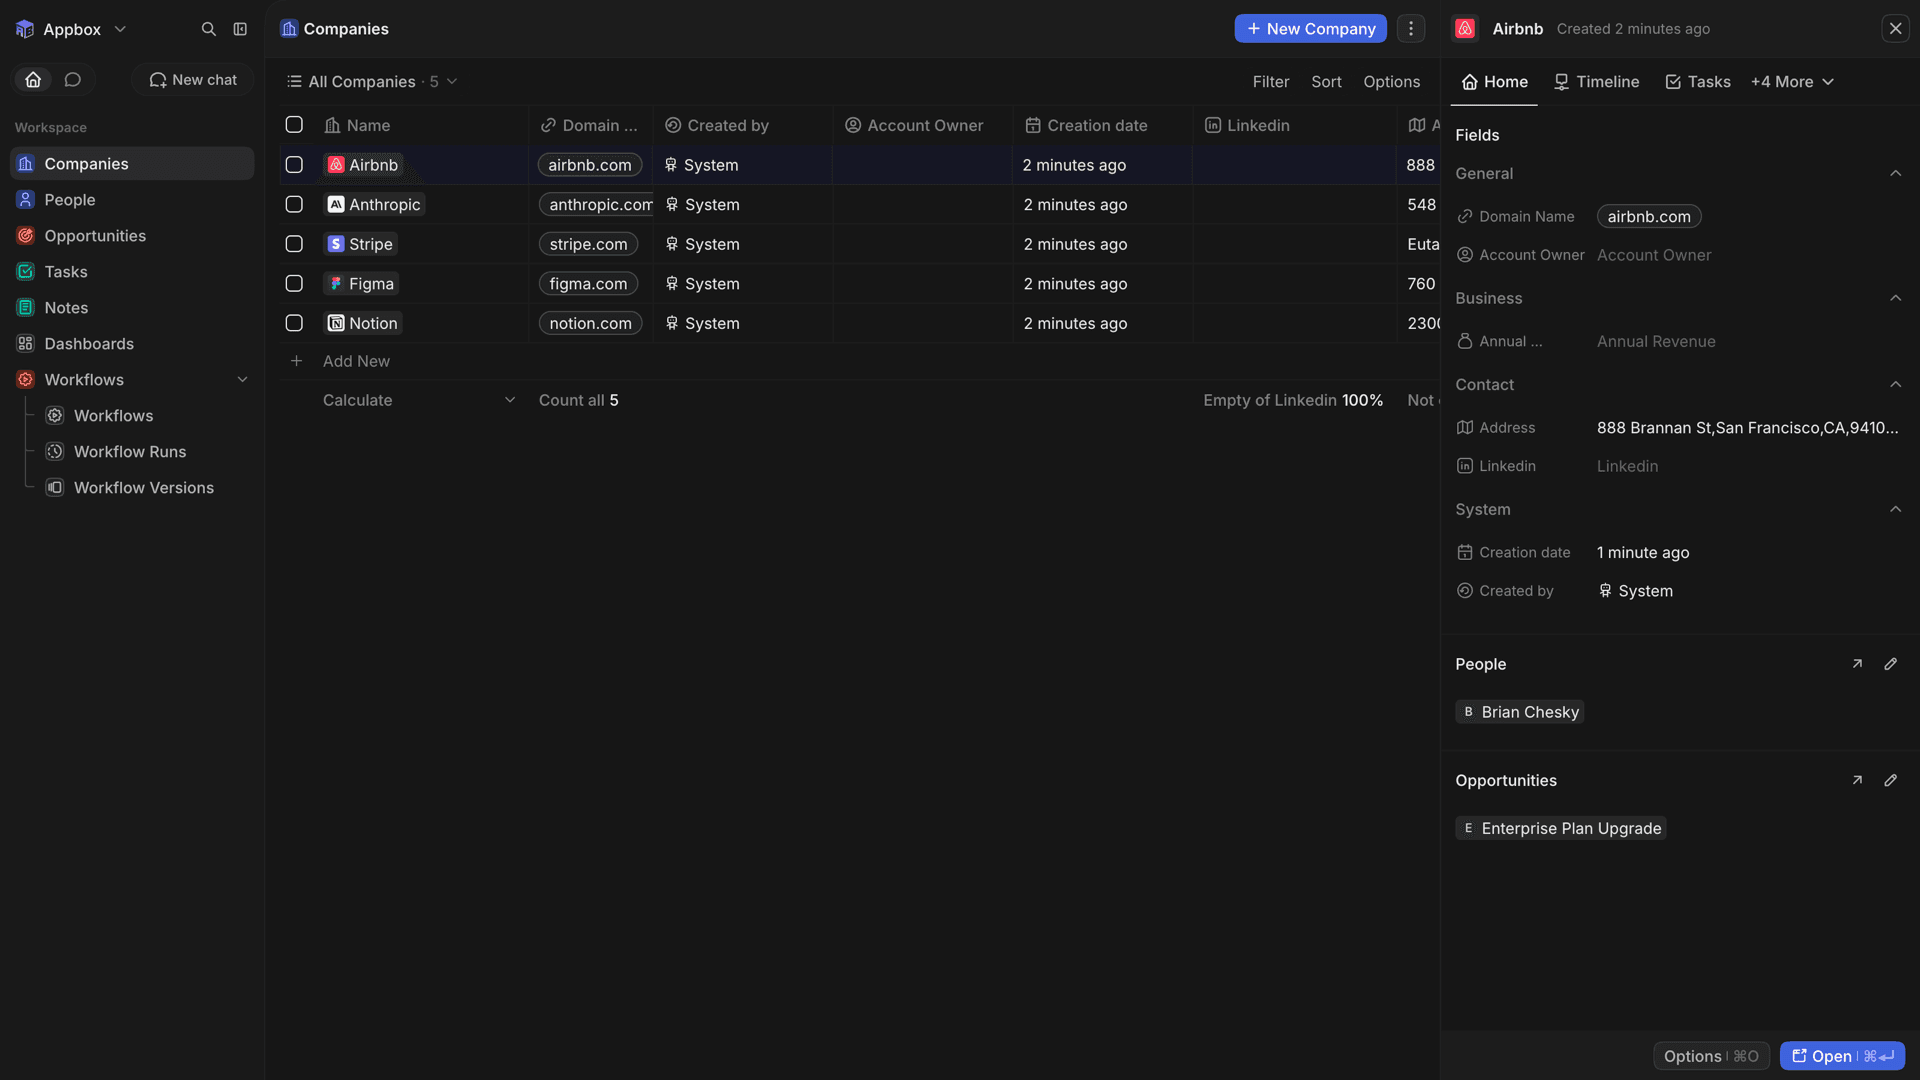Open the Enterprise Plan Upgrade chip
The height and width of the screenshot is (1080, 1920).
click(1560, 828)
